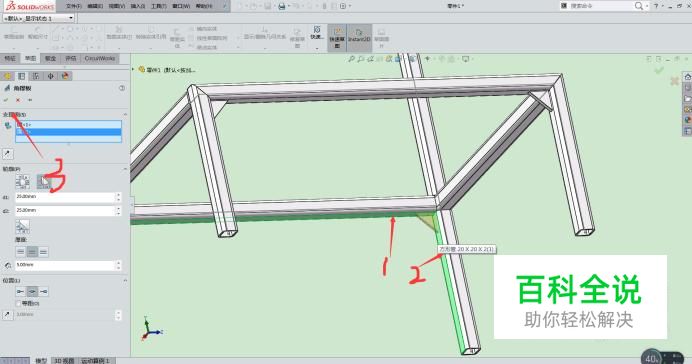Open the 评估 evaluate ribbon tab

coord(71,58)
